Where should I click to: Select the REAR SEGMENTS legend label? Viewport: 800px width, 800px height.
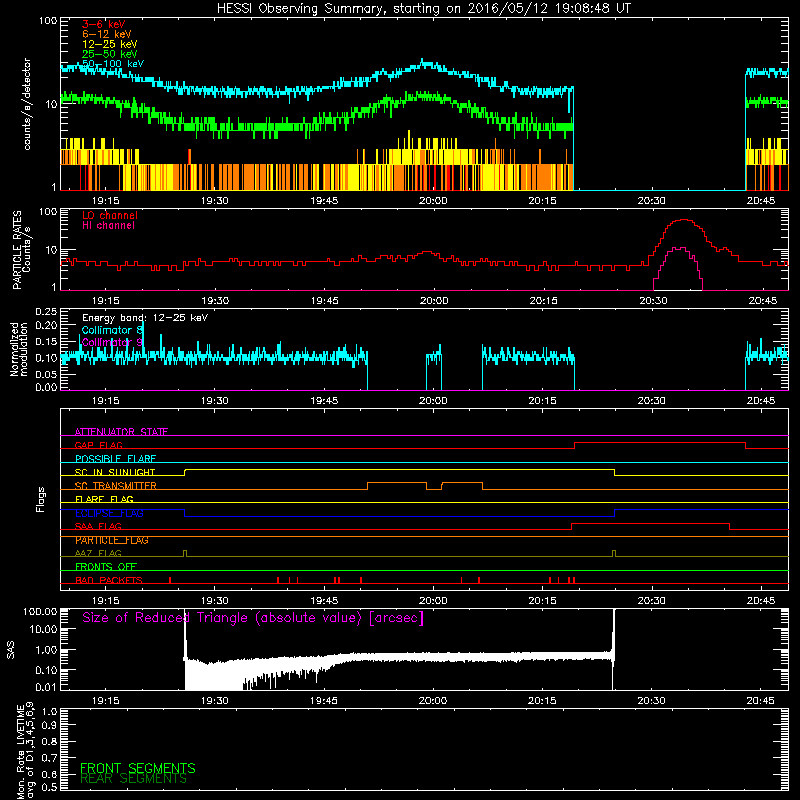(x=133, y=779)
